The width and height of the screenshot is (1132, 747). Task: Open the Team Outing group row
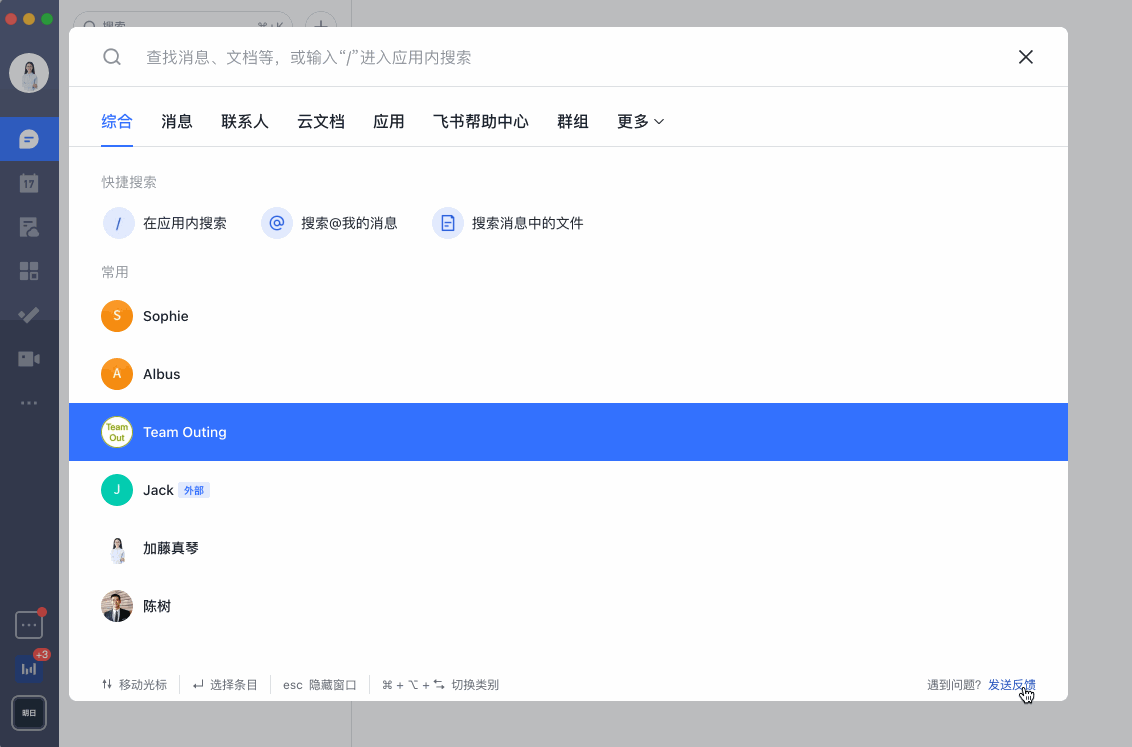568,432
